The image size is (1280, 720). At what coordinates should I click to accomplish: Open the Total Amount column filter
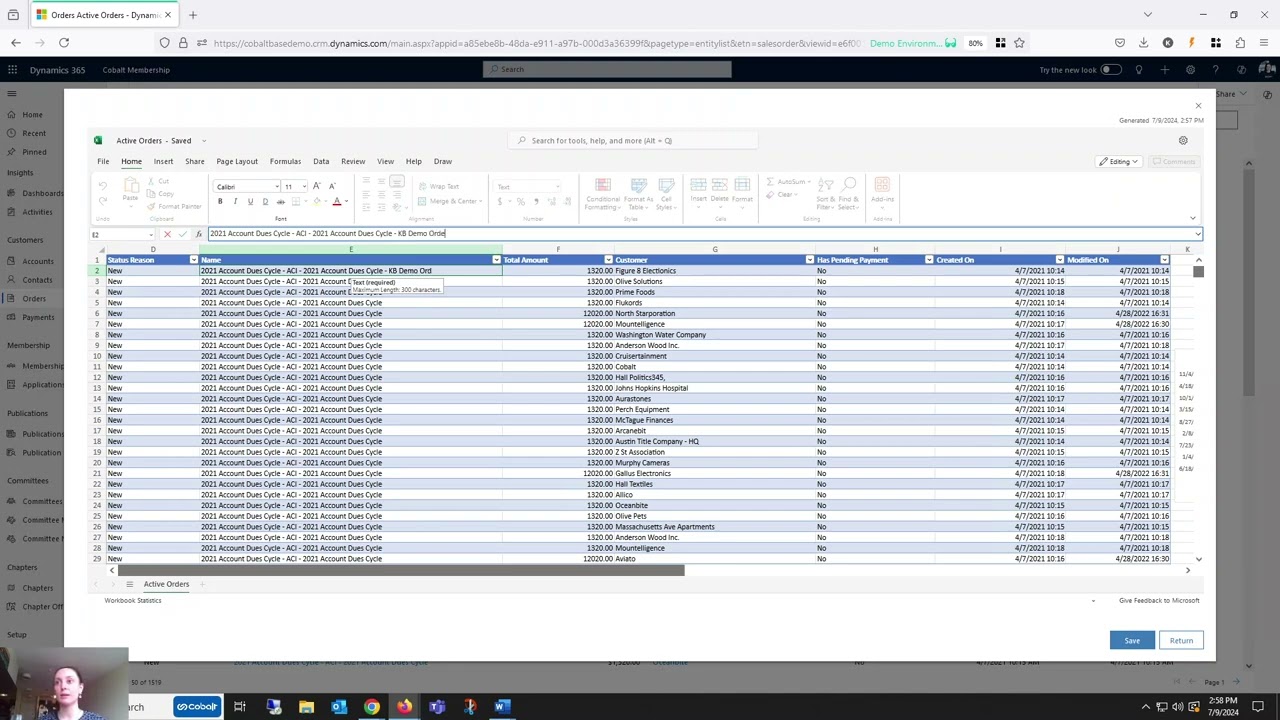[x=608, y=260]
